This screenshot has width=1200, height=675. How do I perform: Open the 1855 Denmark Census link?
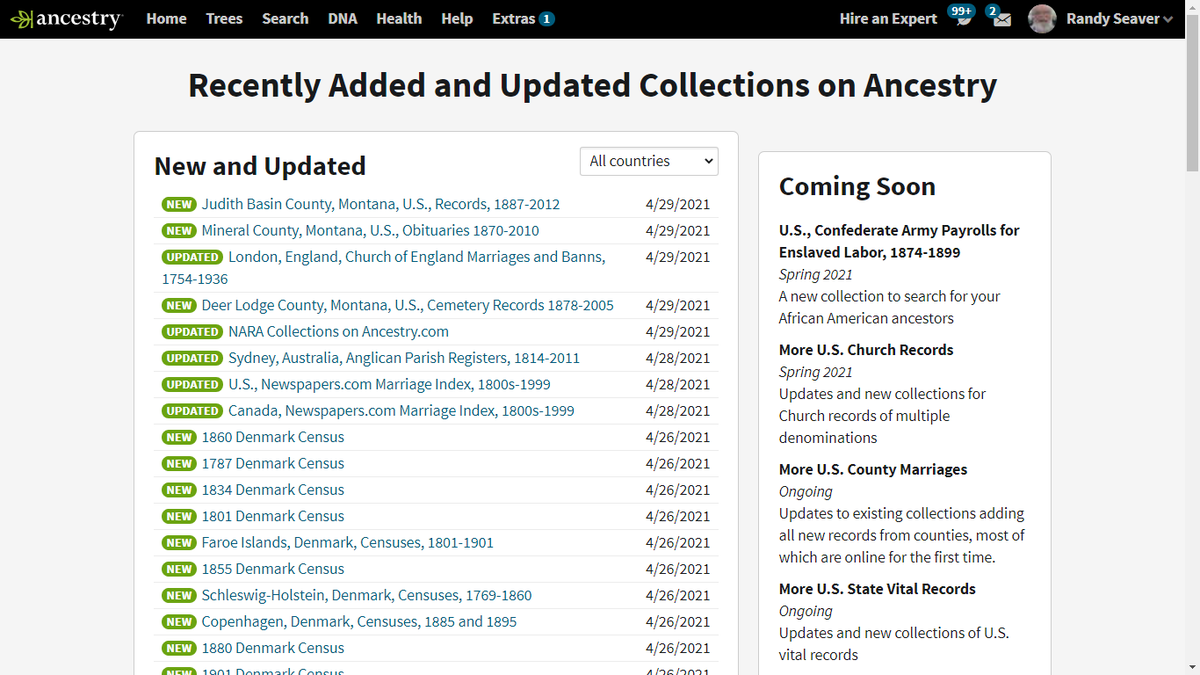[273, 569]
